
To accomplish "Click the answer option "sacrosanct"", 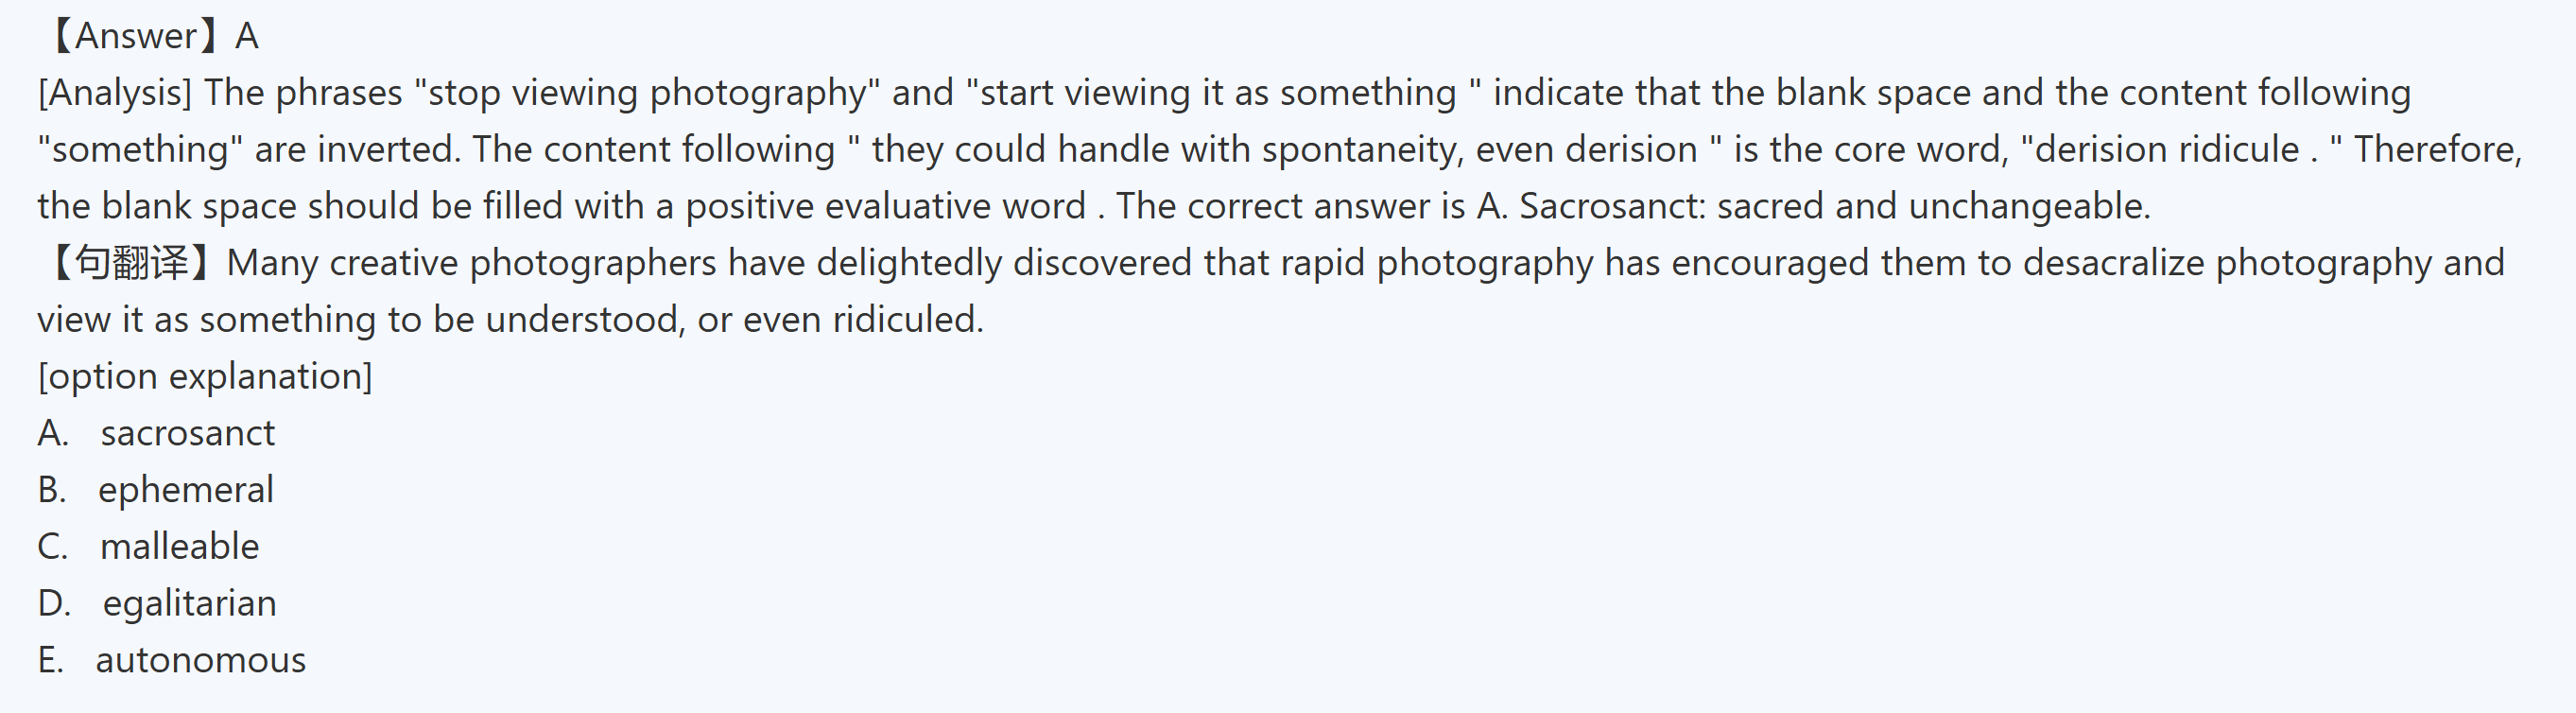I will pos(187,433).
